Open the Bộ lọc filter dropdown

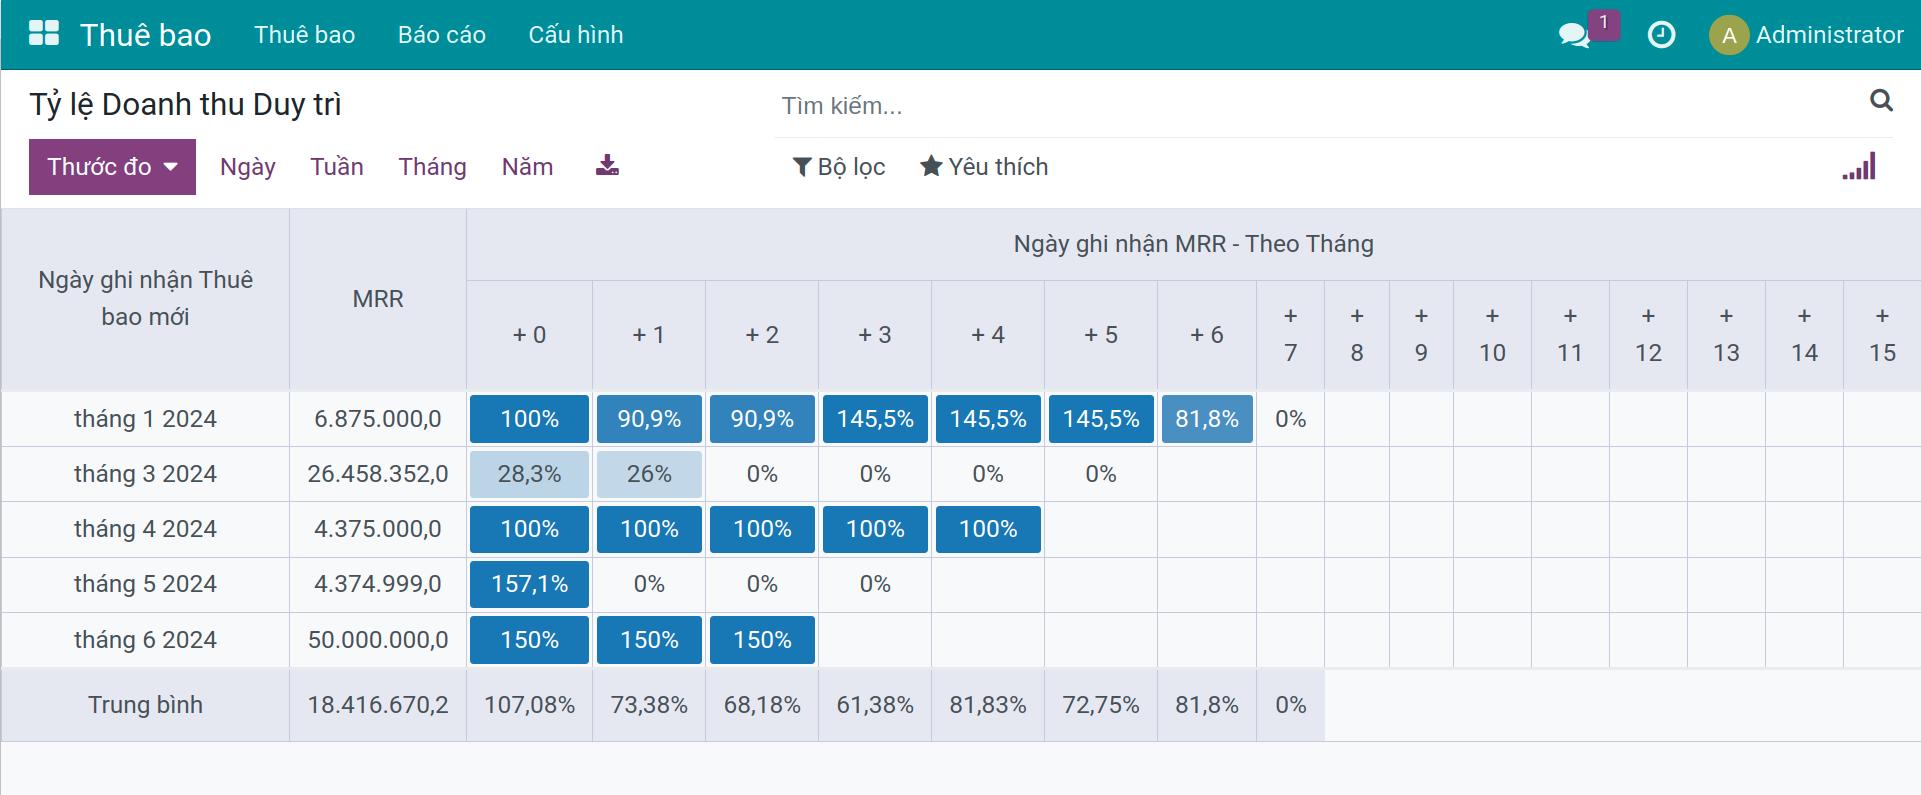(838, 167)
